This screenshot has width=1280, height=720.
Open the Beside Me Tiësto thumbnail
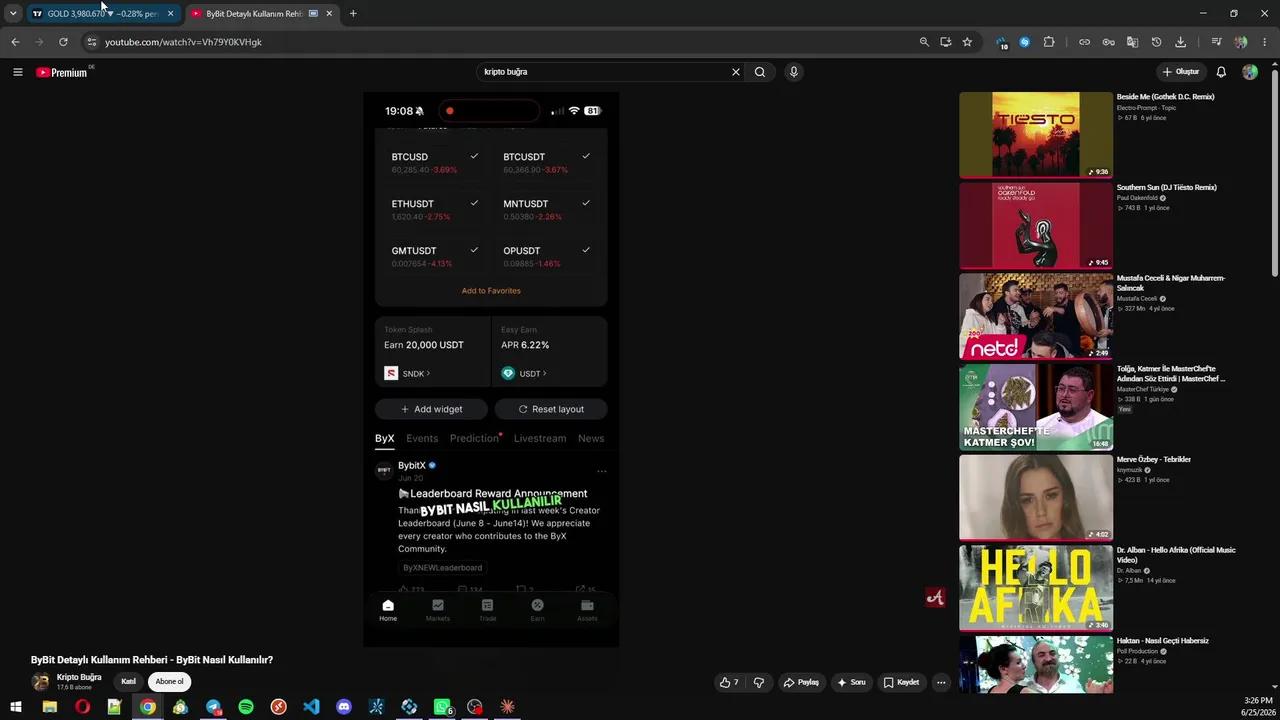coord(1036,135)
